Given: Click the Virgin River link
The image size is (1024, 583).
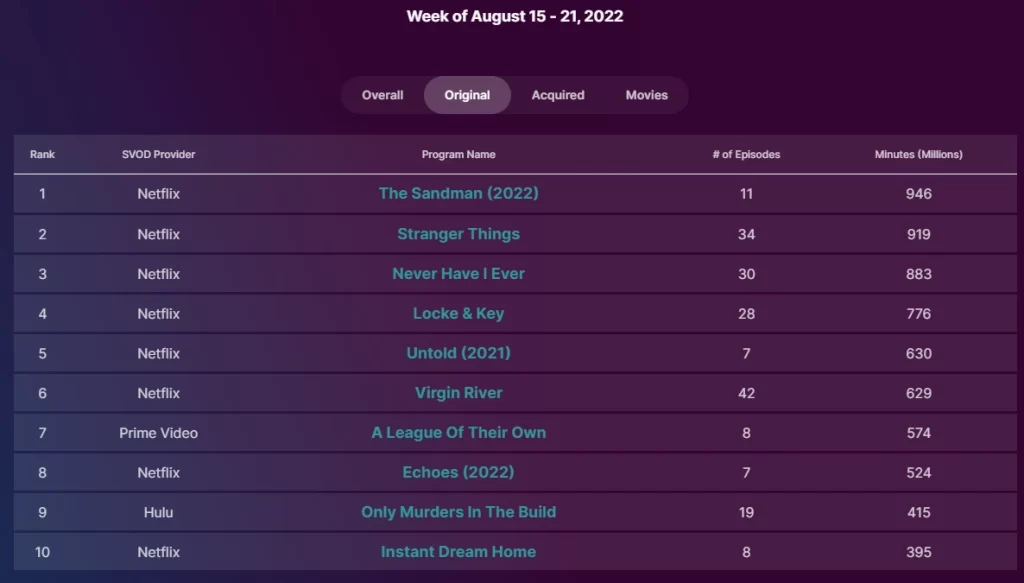Looking at the screenshot, I should (458, 393).
